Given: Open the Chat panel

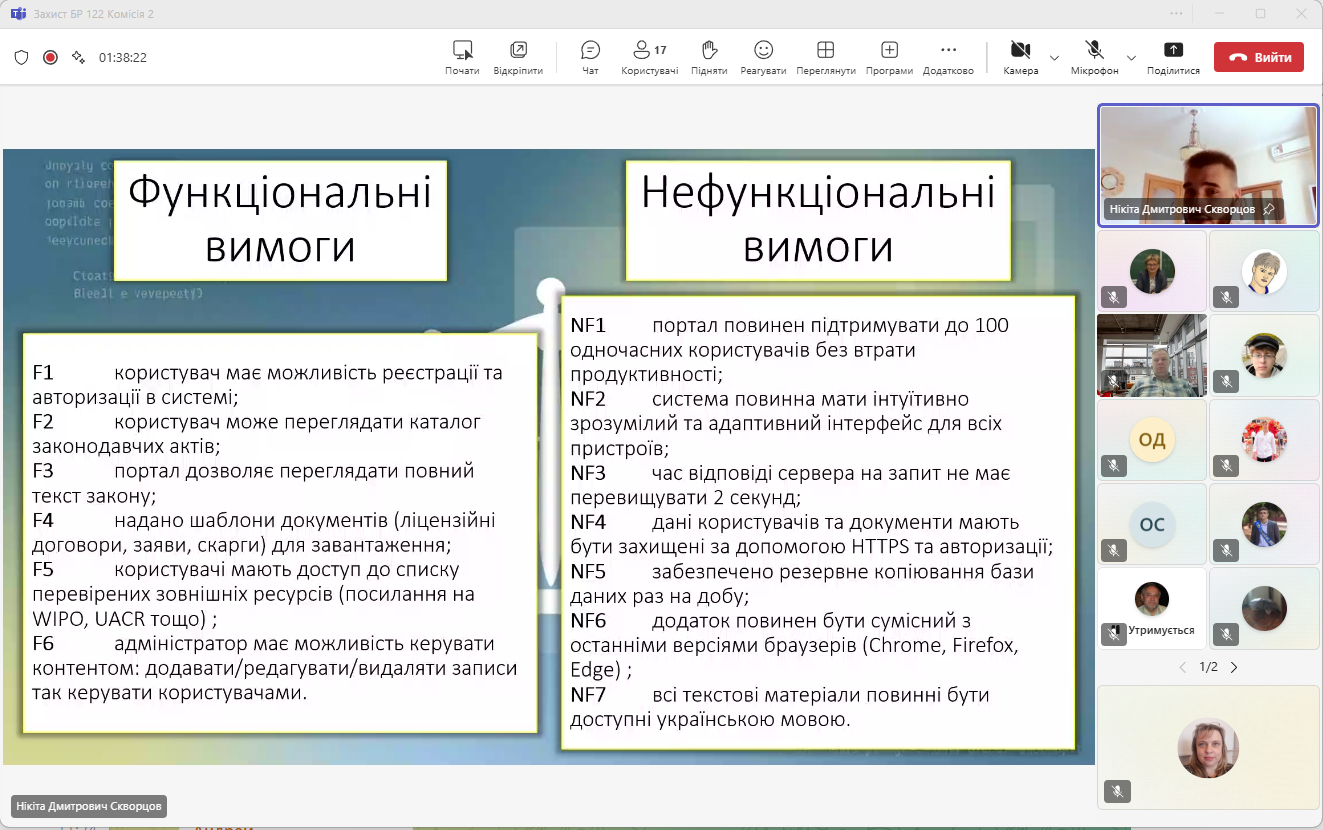Looking at the screenshot, I should (590, 58).
